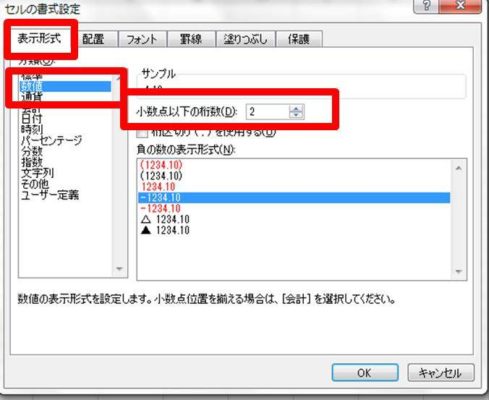Decrease decimal places with spinner down arrow
Viewport: 489px width, 400px height.
296,115
